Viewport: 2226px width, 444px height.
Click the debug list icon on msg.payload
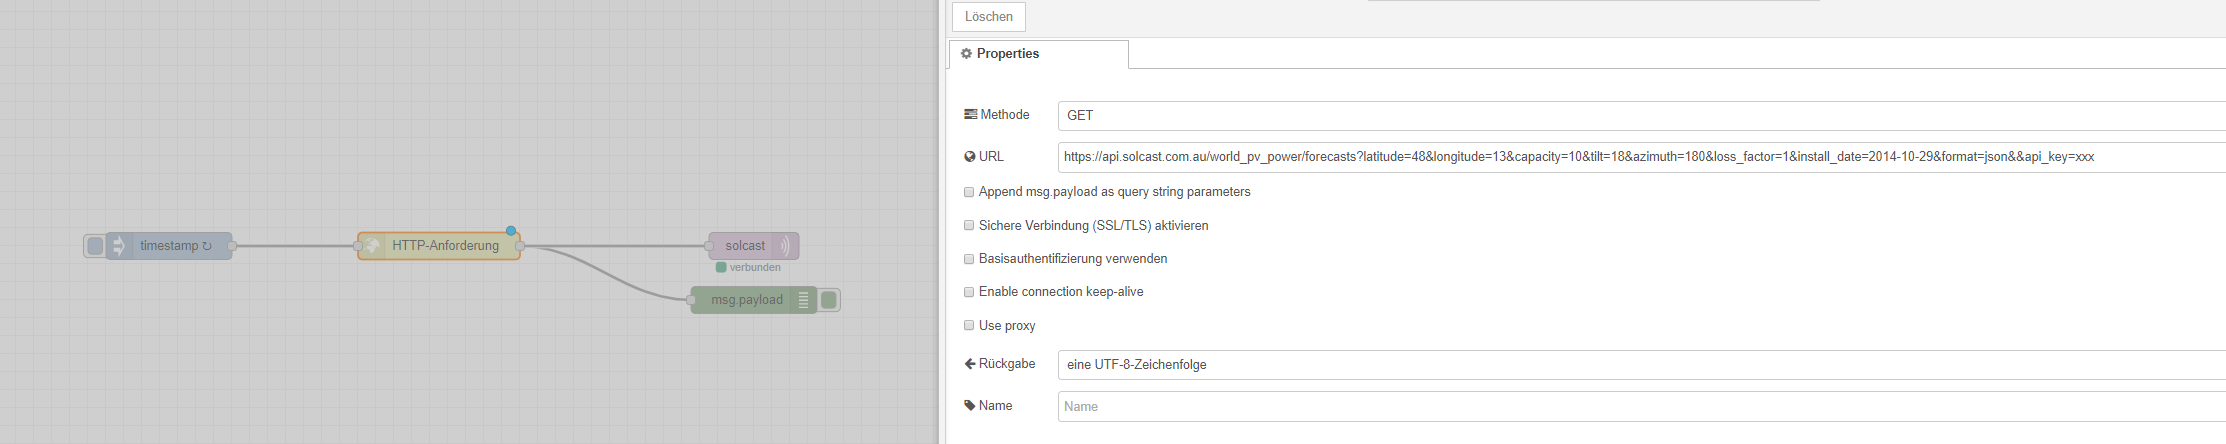[x=803, y=300]
